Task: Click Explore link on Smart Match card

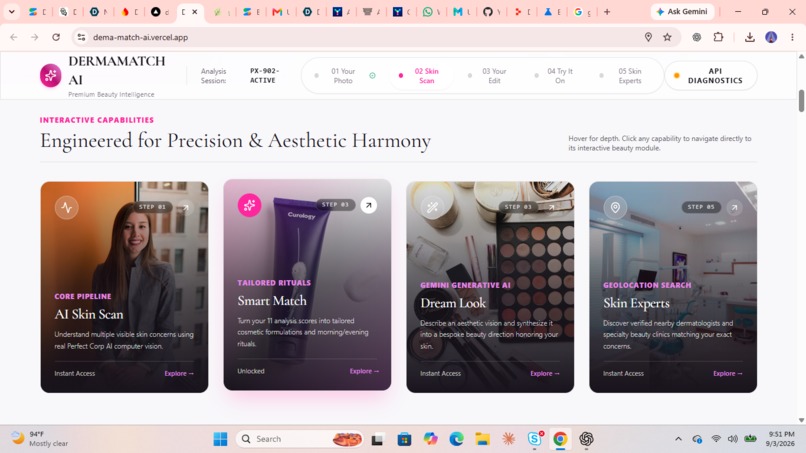Action: point(364,371)
